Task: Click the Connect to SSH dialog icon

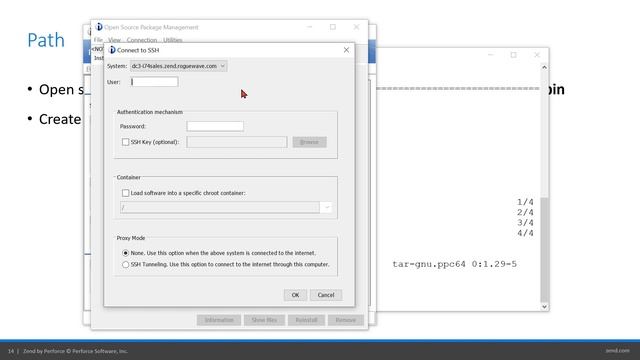Action: [112, 50]
